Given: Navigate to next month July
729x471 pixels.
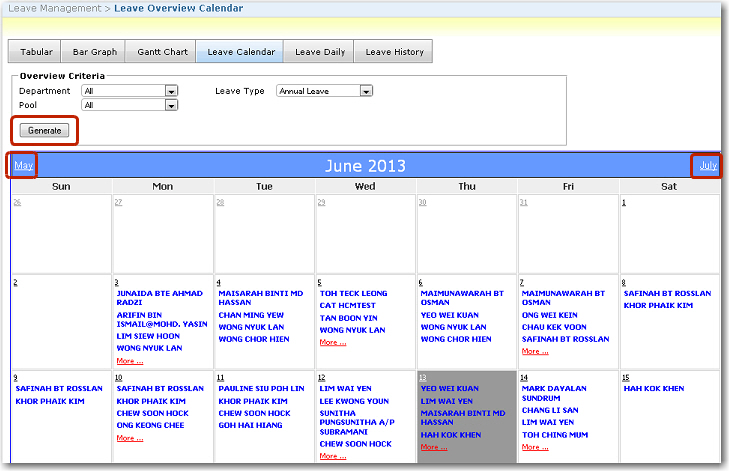Looking at the screenshot, I should (708, 166).
